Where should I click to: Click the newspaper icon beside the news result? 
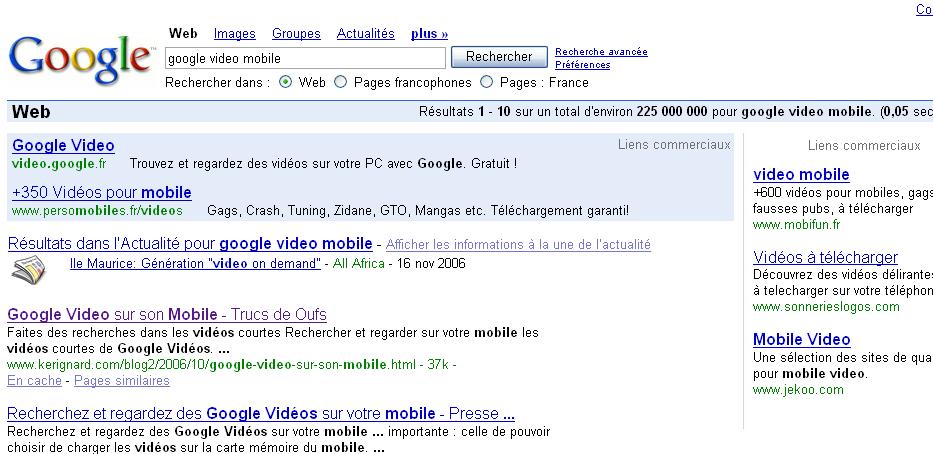(28, 269)
